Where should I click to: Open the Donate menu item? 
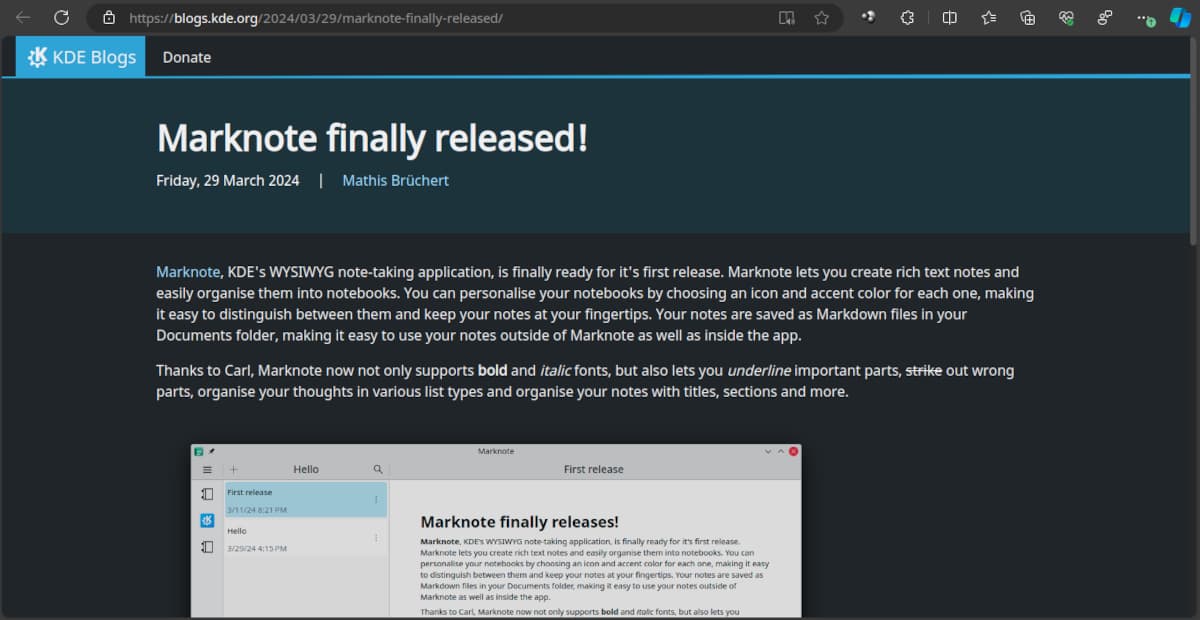click(187, 57)
